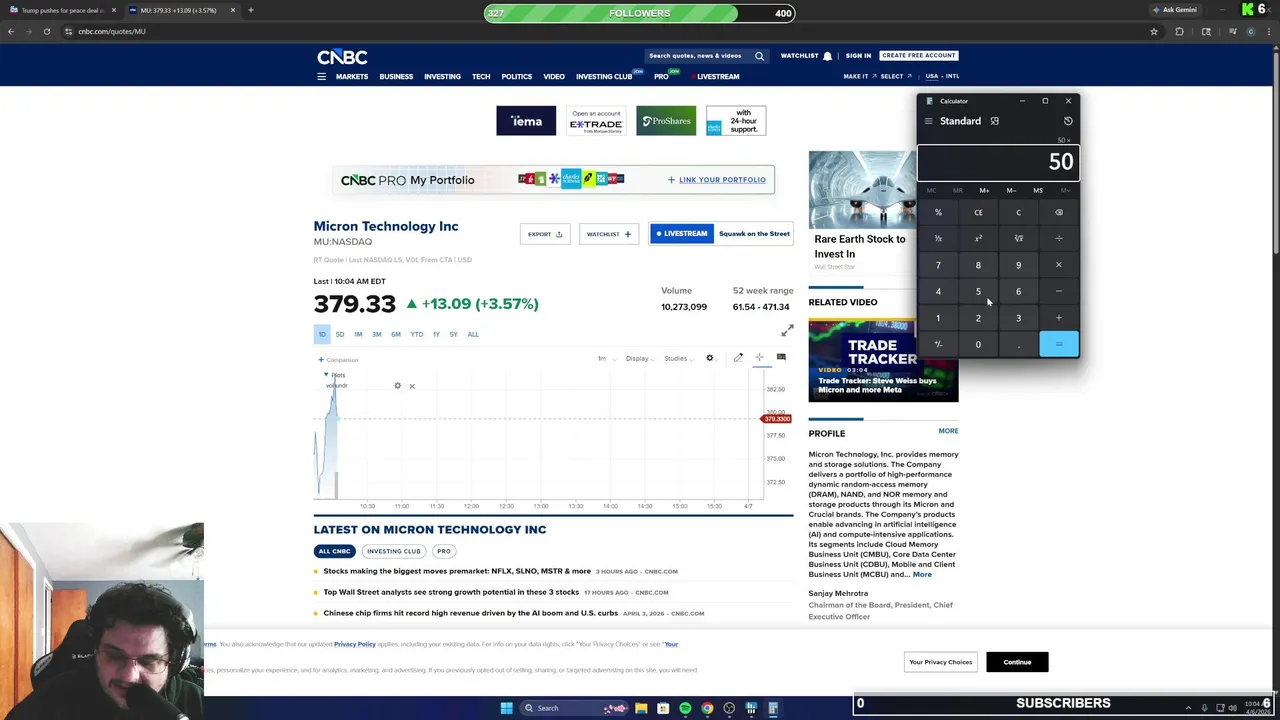Collapse the Plots disclosure triangle
The image size is (1280, 720).
pos(326,374)
